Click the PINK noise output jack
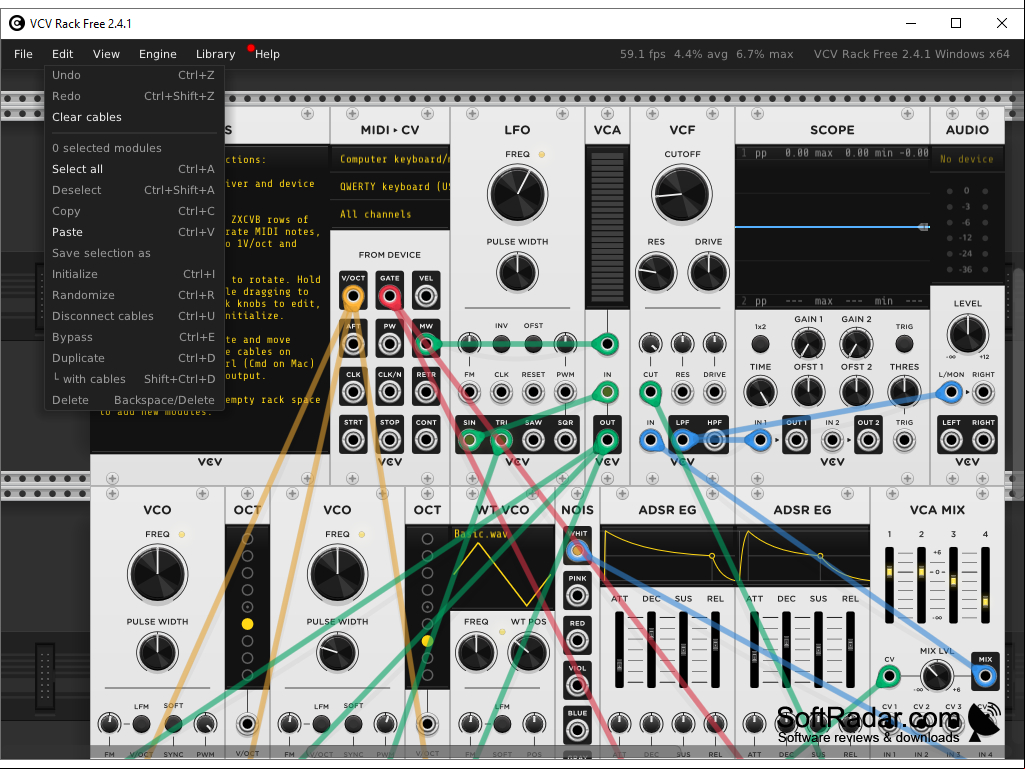This screenshot has width=1025, height=769. click(x=577, y=596)
